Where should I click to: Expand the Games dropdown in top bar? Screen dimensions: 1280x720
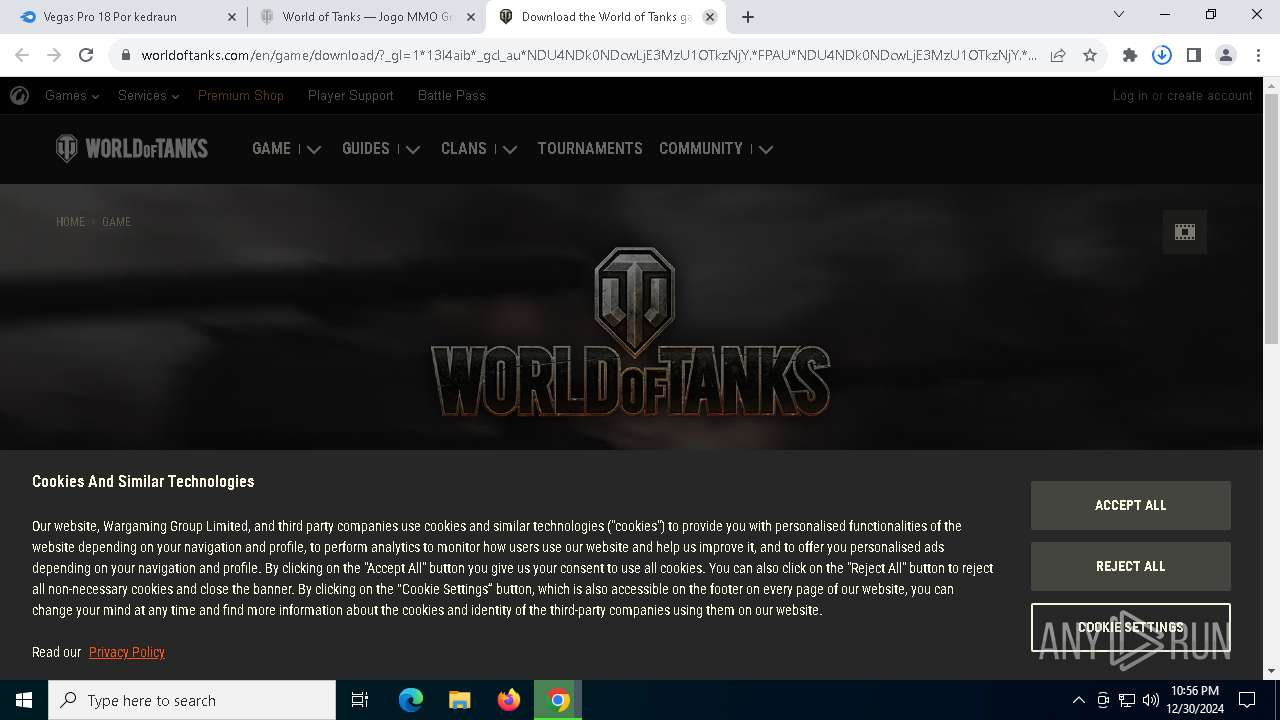tap(72, 96)
